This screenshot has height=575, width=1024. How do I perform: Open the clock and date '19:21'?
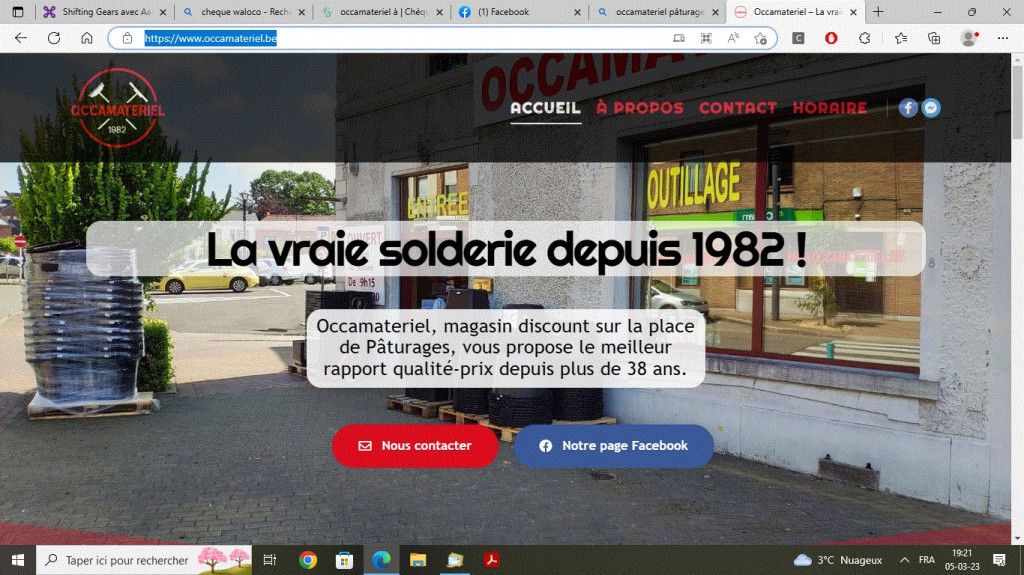962,560
